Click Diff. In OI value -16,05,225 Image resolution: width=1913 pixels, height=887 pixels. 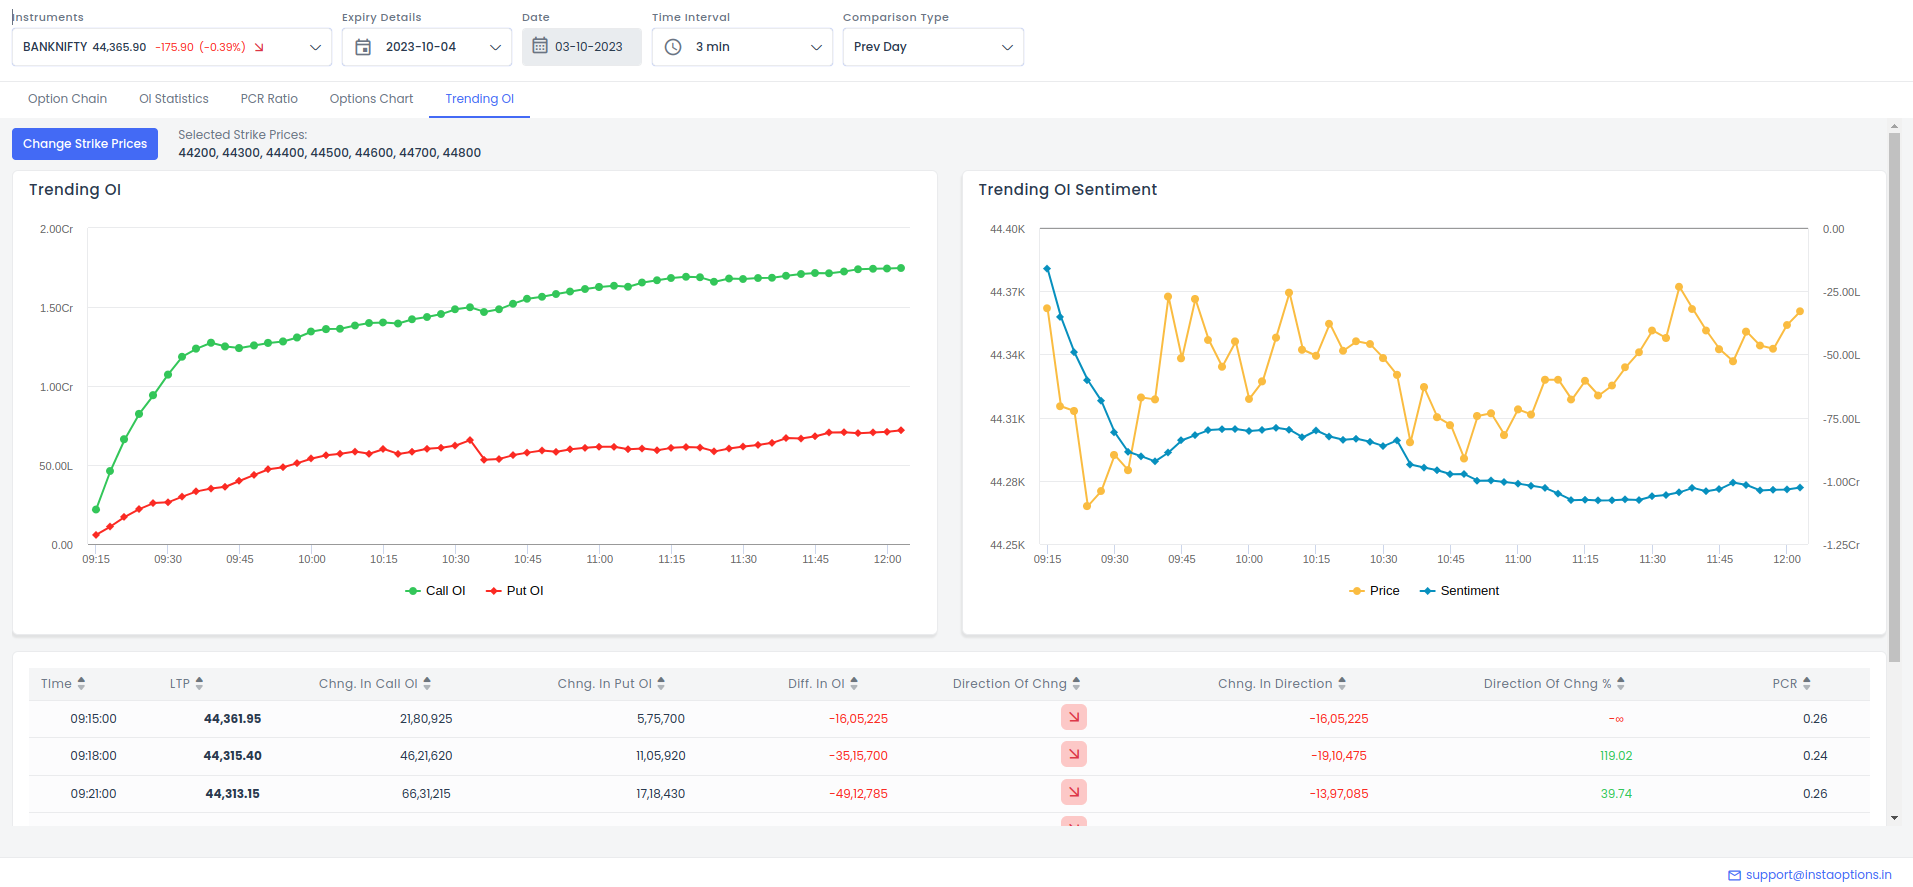pyautogui.click(x=858, y=719)
